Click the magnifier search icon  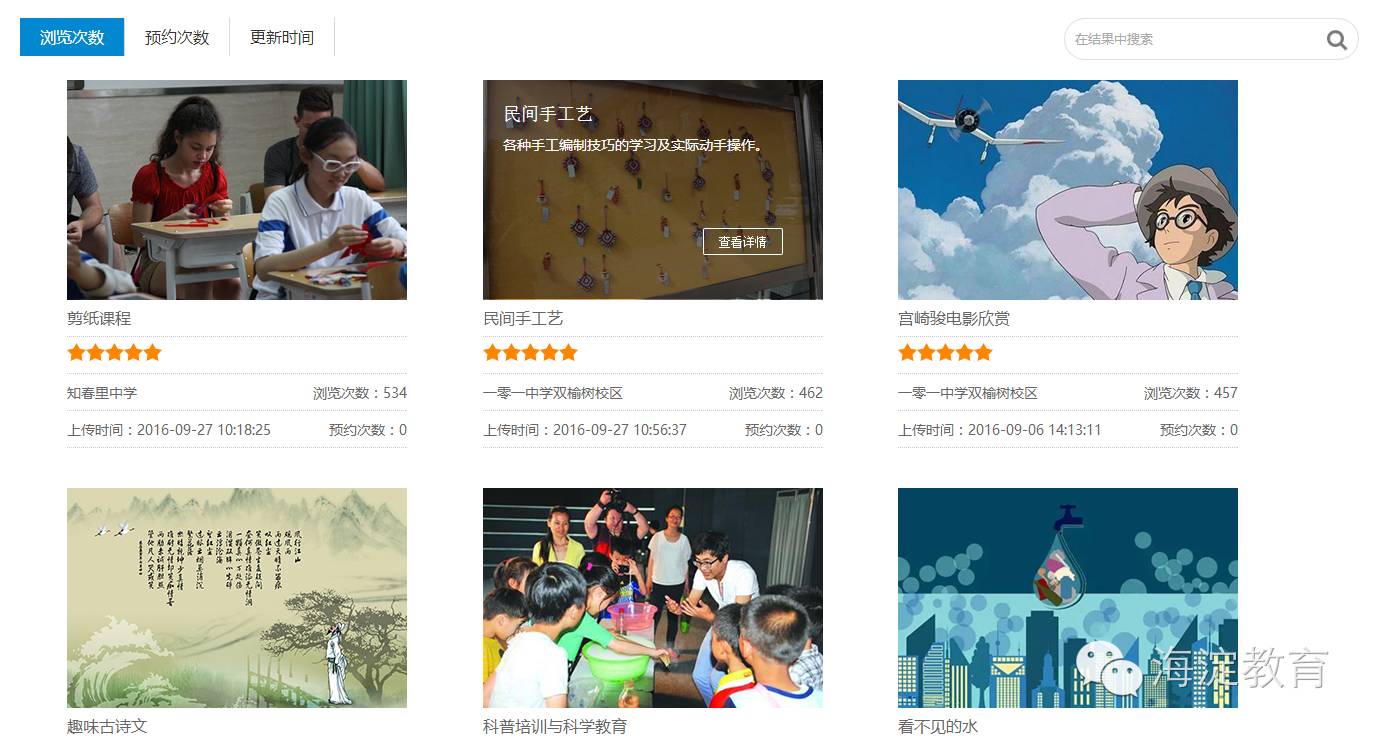pyautogui.click(x=1336, y=40)
